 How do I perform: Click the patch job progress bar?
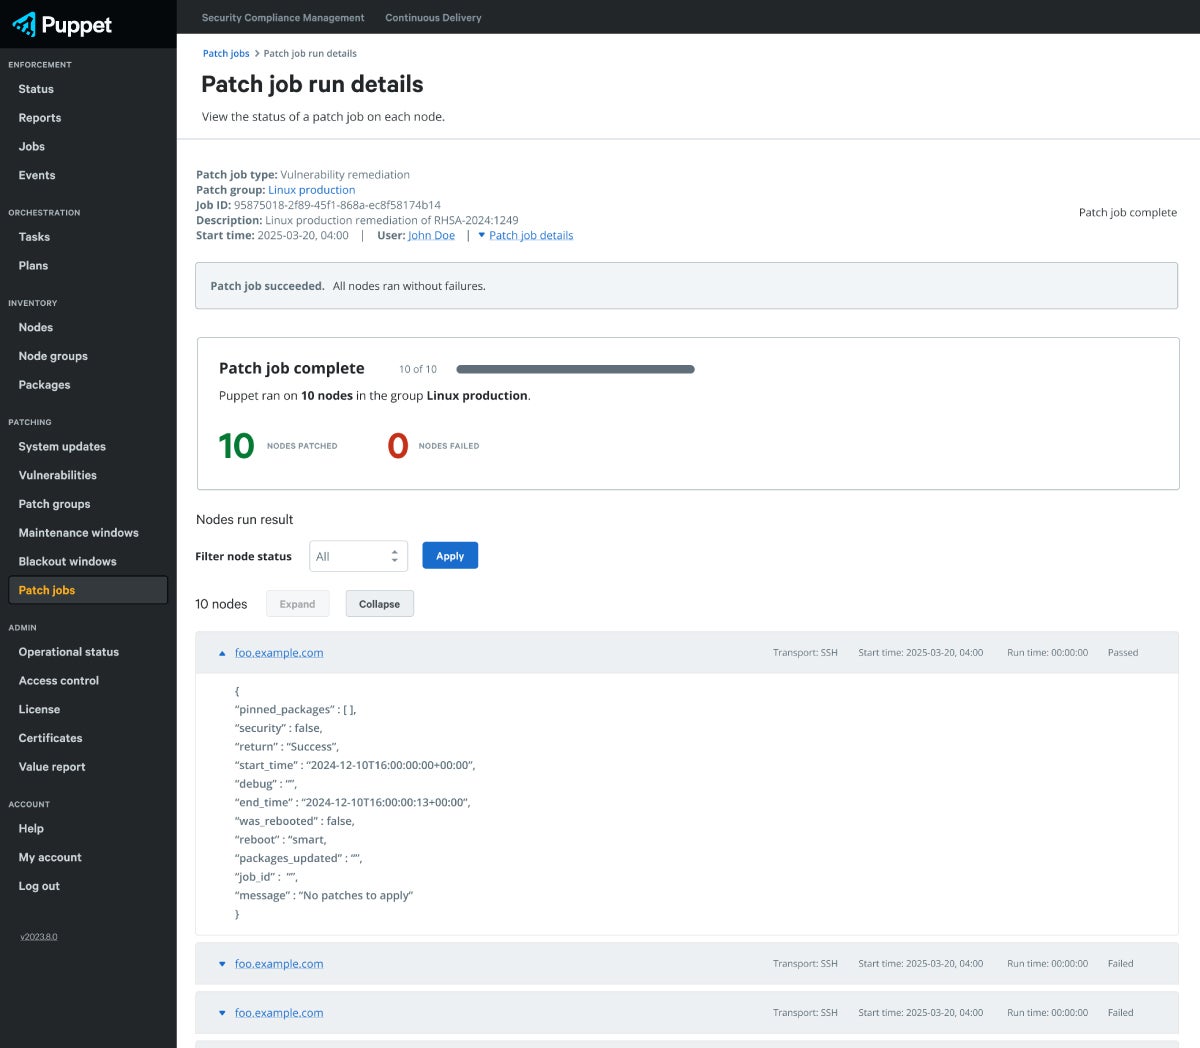pyautogui.click(x=575, y=369)
